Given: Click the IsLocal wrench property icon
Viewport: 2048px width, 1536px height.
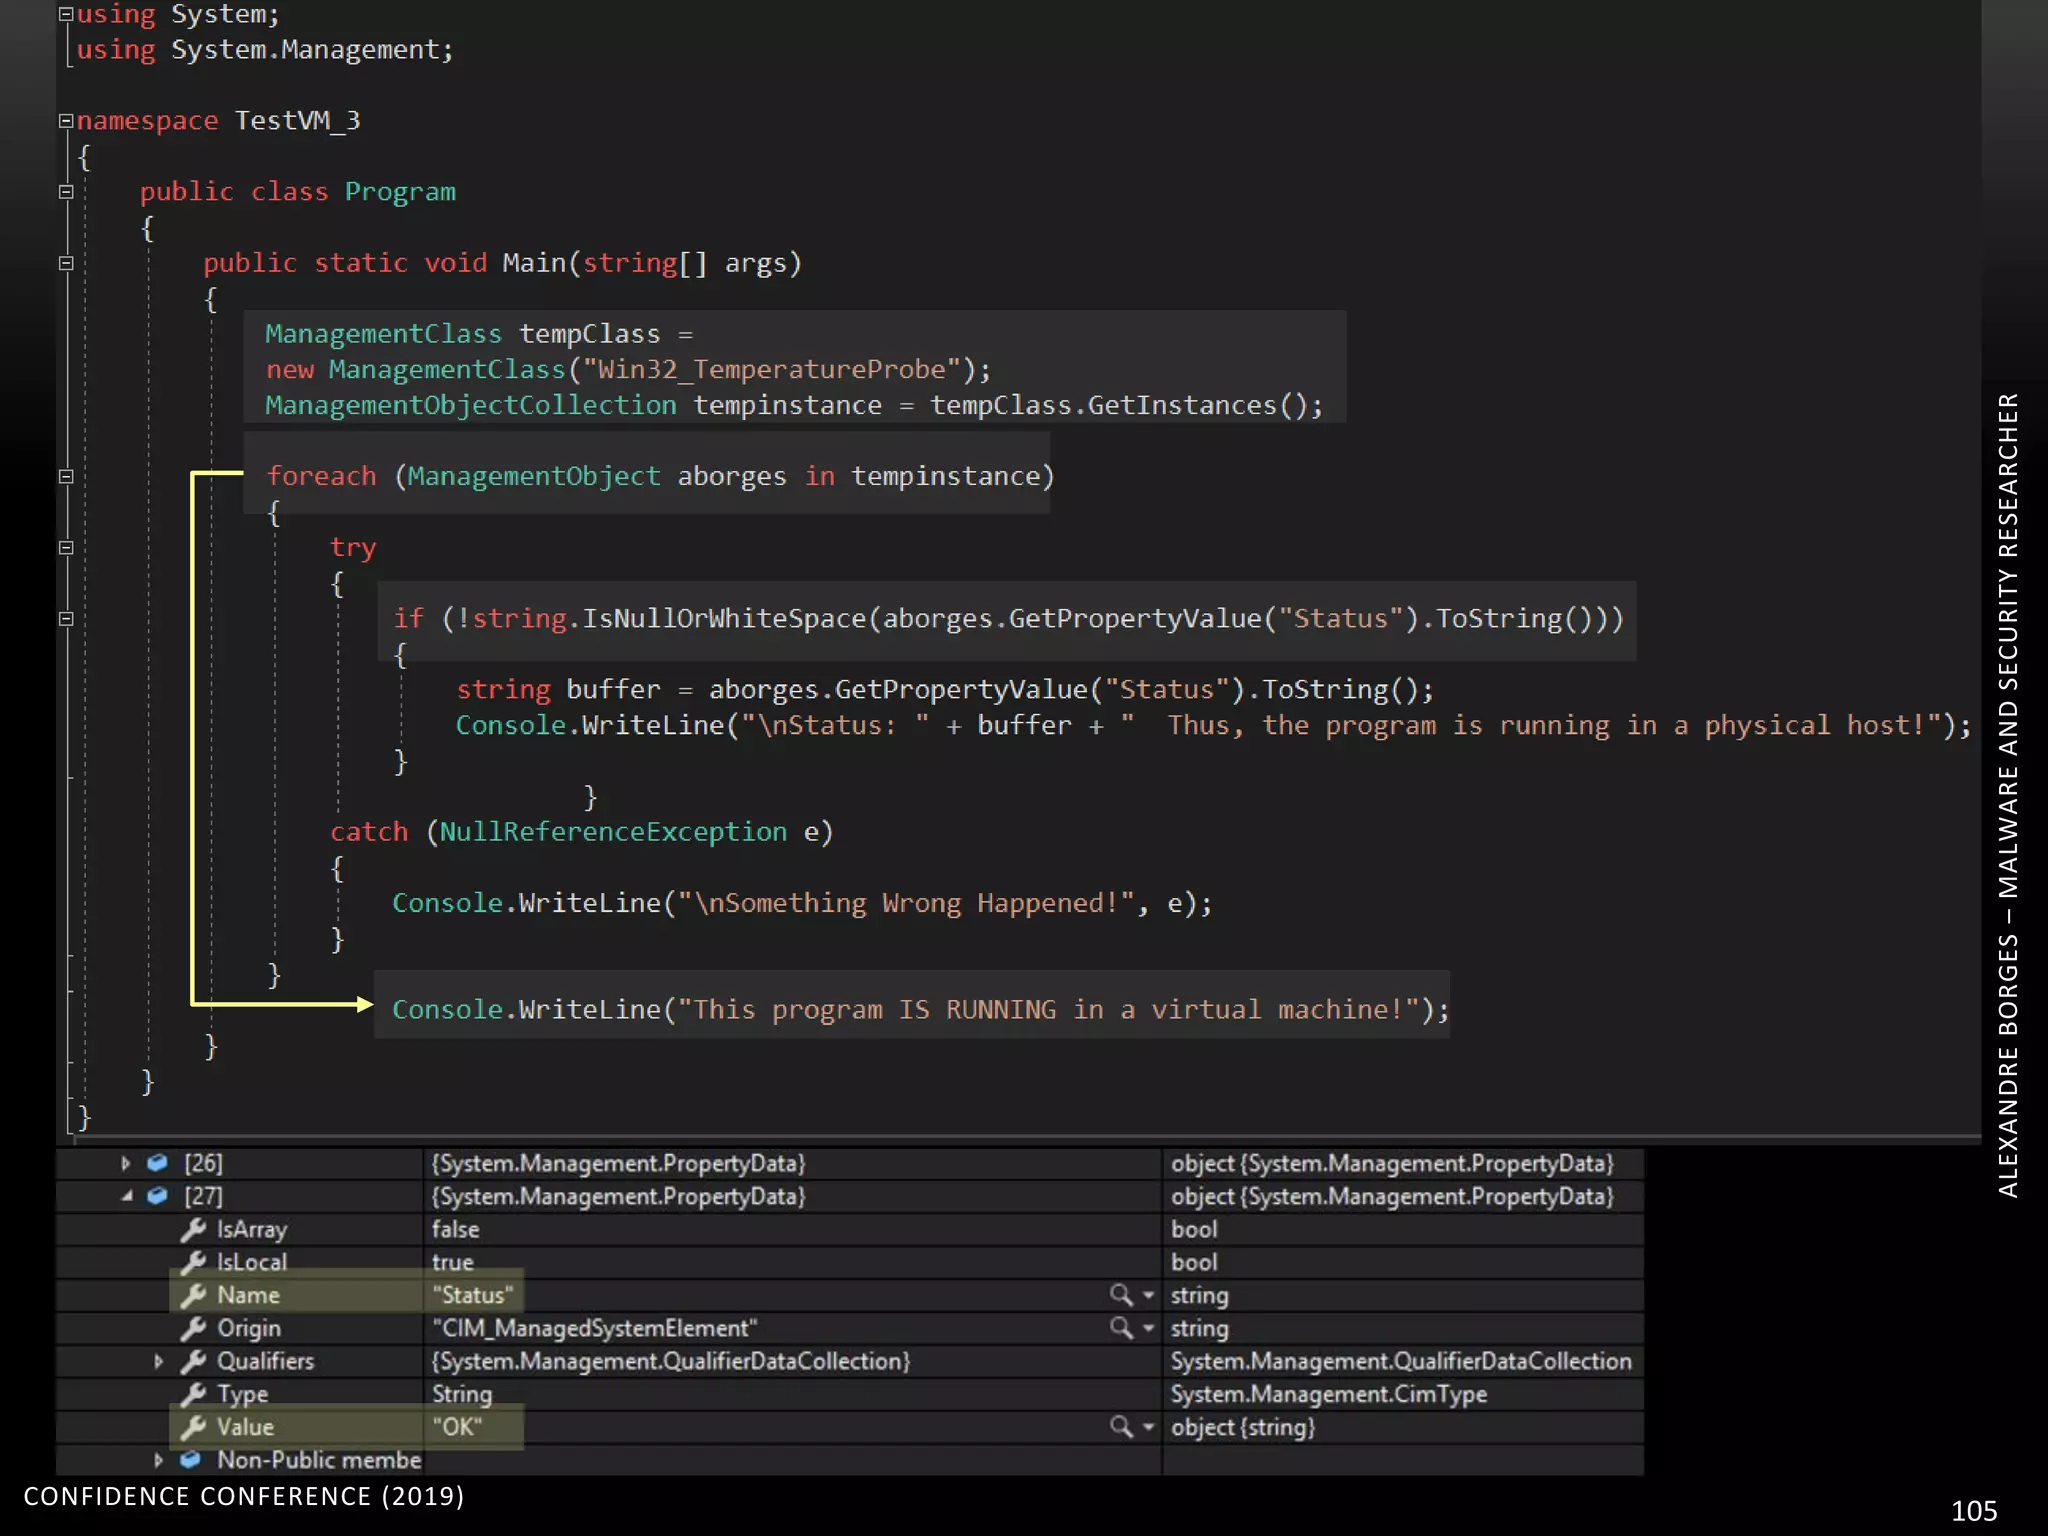Looking at the screenshot, I should [x=193, y=1262].
